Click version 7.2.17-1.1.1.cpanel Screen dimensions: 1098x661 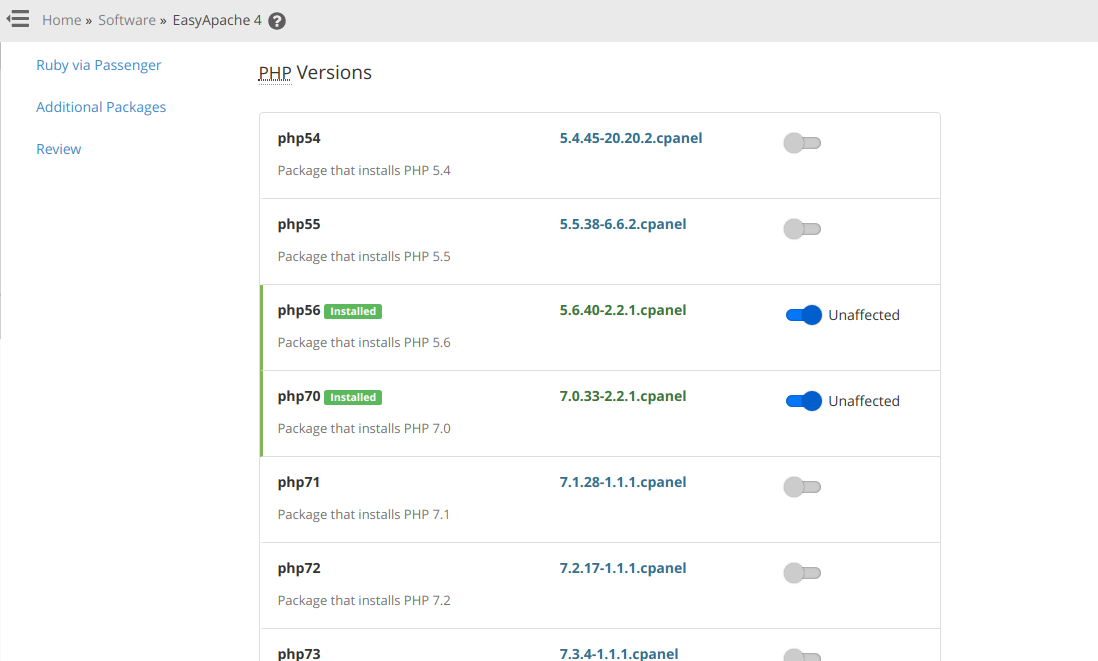click(x=623, y=568)
